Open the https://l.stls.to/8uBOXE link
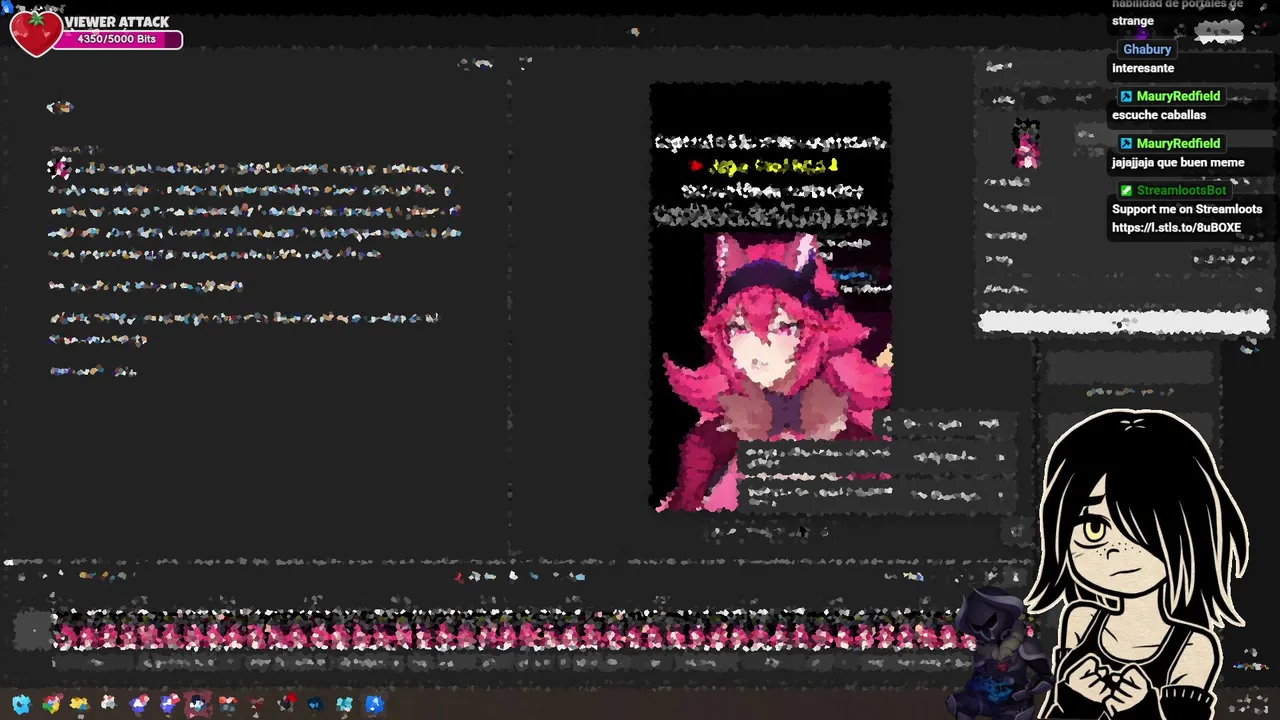Viewport: 1280px width, 720px height. click(1176, 228)
